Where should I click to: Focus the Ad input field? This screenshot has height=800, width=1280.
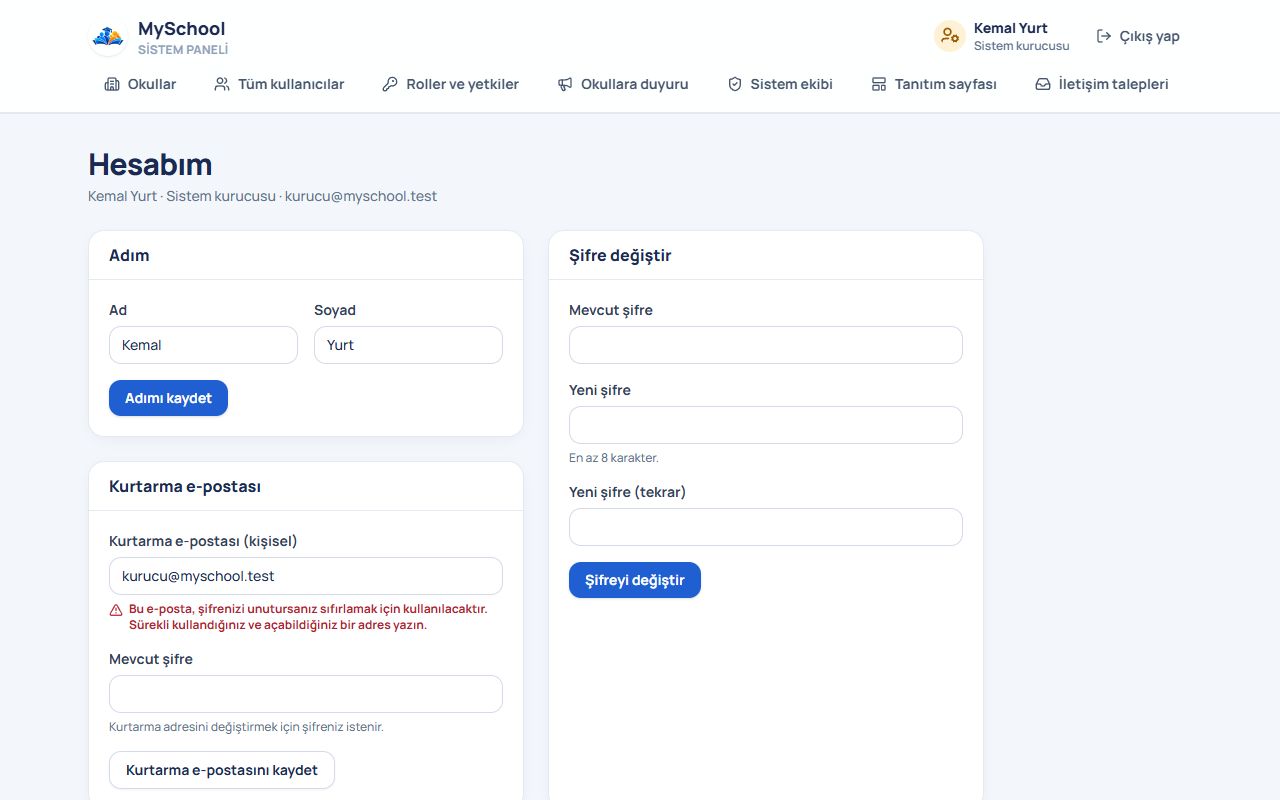tap(203, 345)
